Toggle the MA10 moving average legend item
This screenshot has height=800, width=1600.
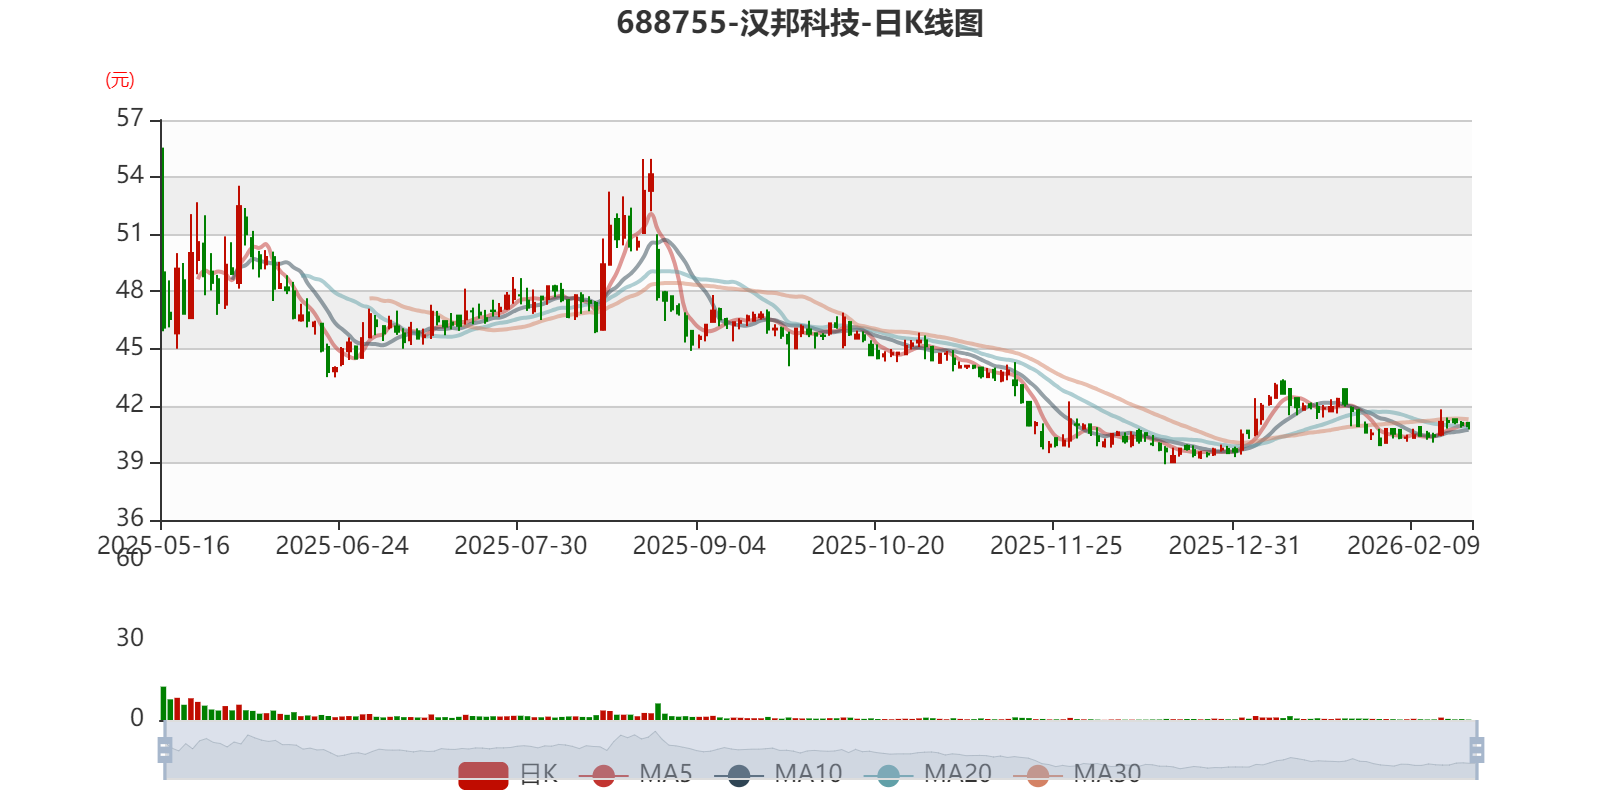[778, 774]
